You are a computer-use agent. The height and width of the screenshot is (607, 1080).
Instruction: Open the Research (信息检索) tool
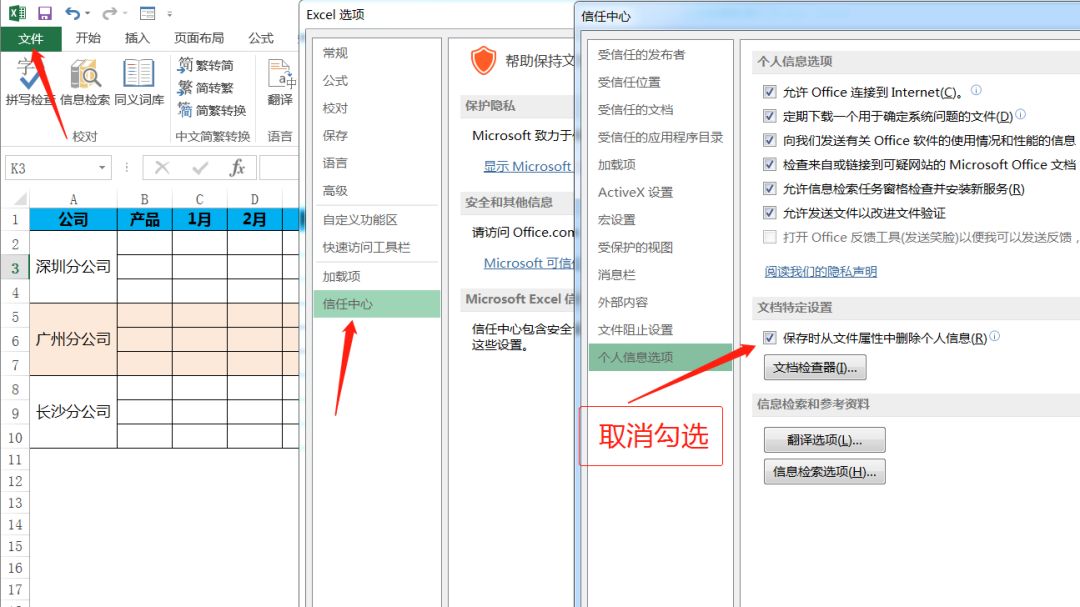tap(85, 82)
